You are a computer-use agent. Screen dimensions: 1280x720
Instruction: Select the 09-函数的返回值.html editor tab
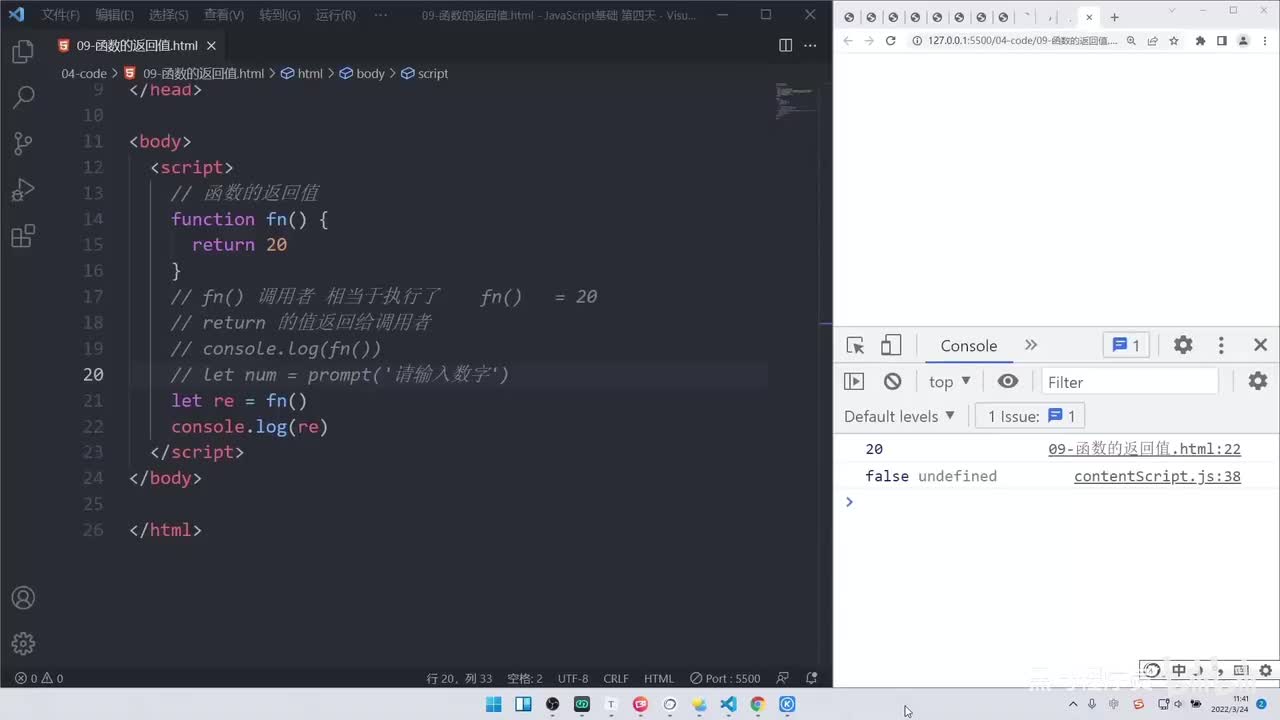(x=138, y=45)
